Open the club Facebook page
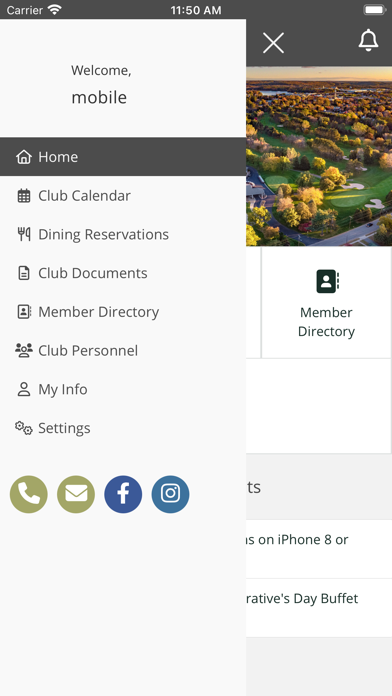Viewport: 392px width, 696px height. pyautogui.click(x=123, y=494)
